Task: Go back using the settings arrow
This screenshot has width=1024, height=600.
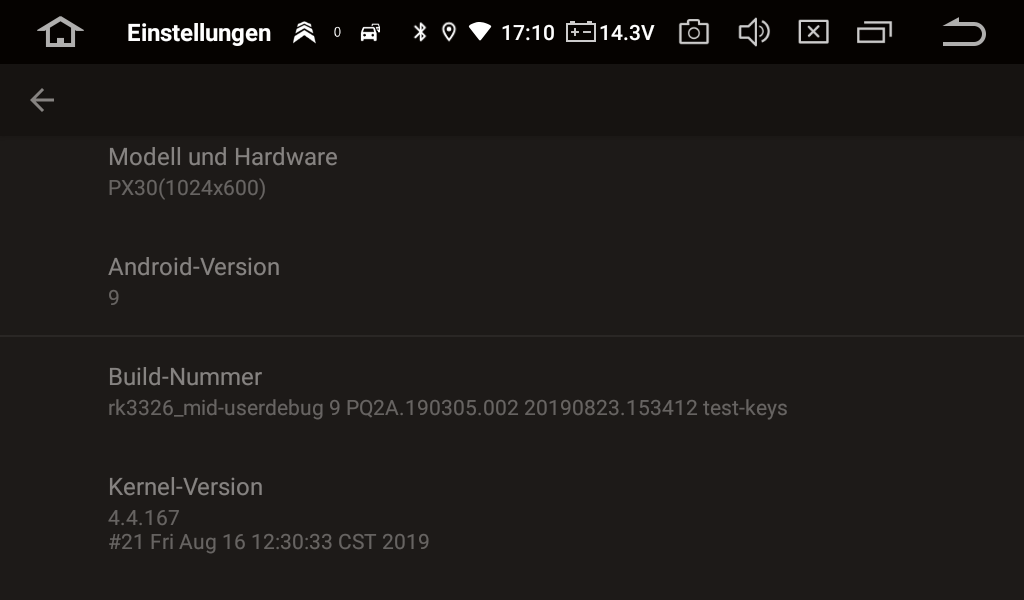Action: pos(42,100)
